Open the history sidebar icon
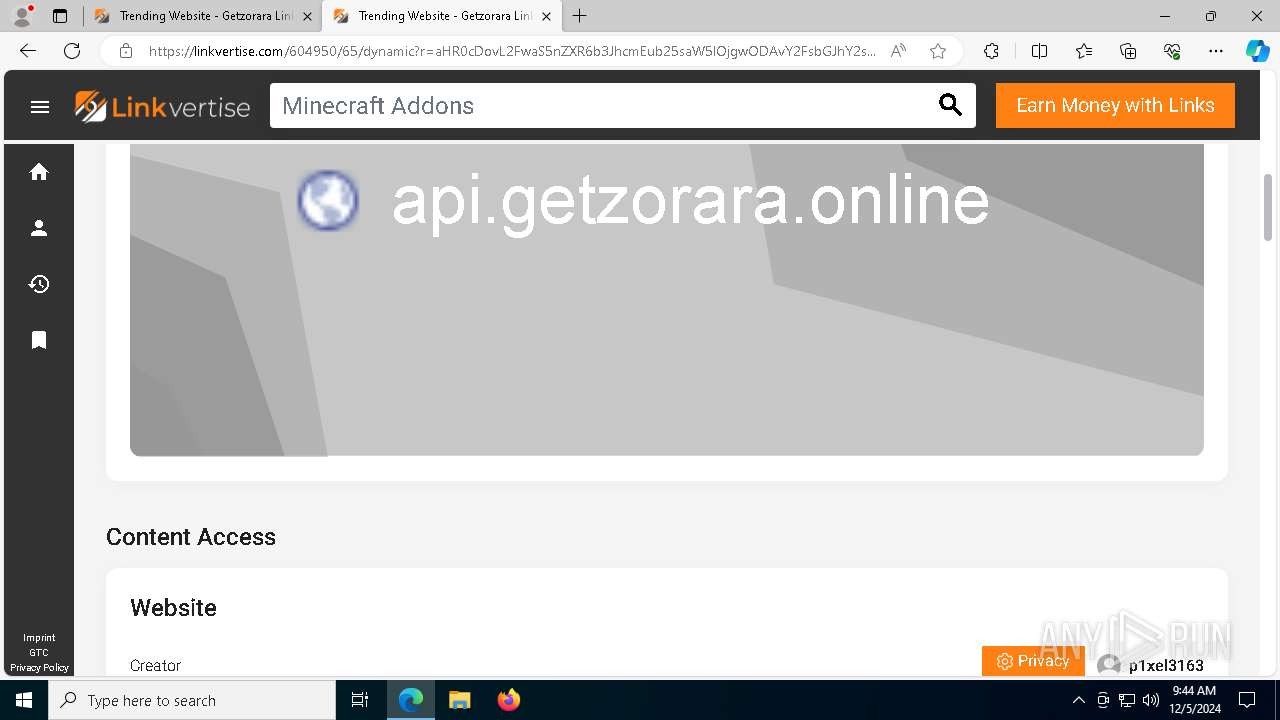Image resolution: width=1280 pixels, height=720 pixels. click(x=39, y=284)
